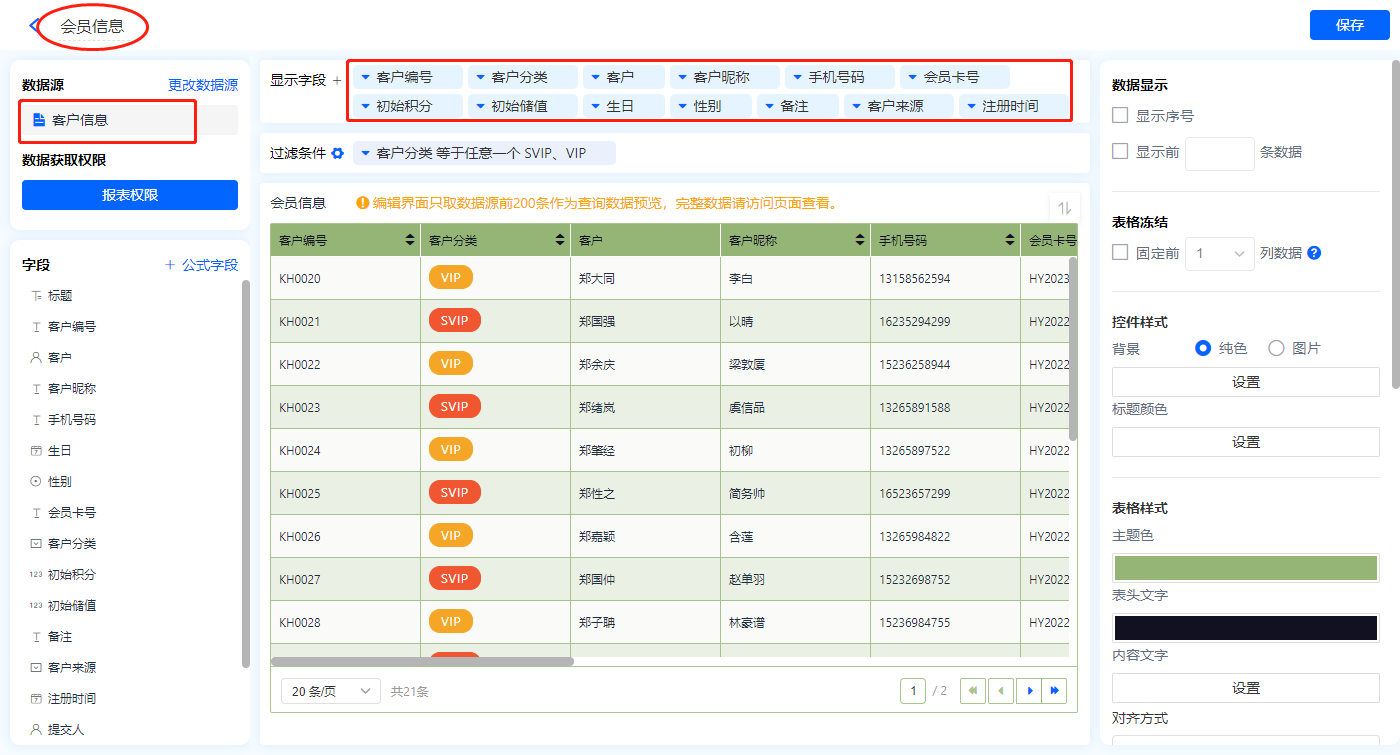Select the 手机号码 field in the field list
This screenshot has width=1400, height=755.
point(72,420)
